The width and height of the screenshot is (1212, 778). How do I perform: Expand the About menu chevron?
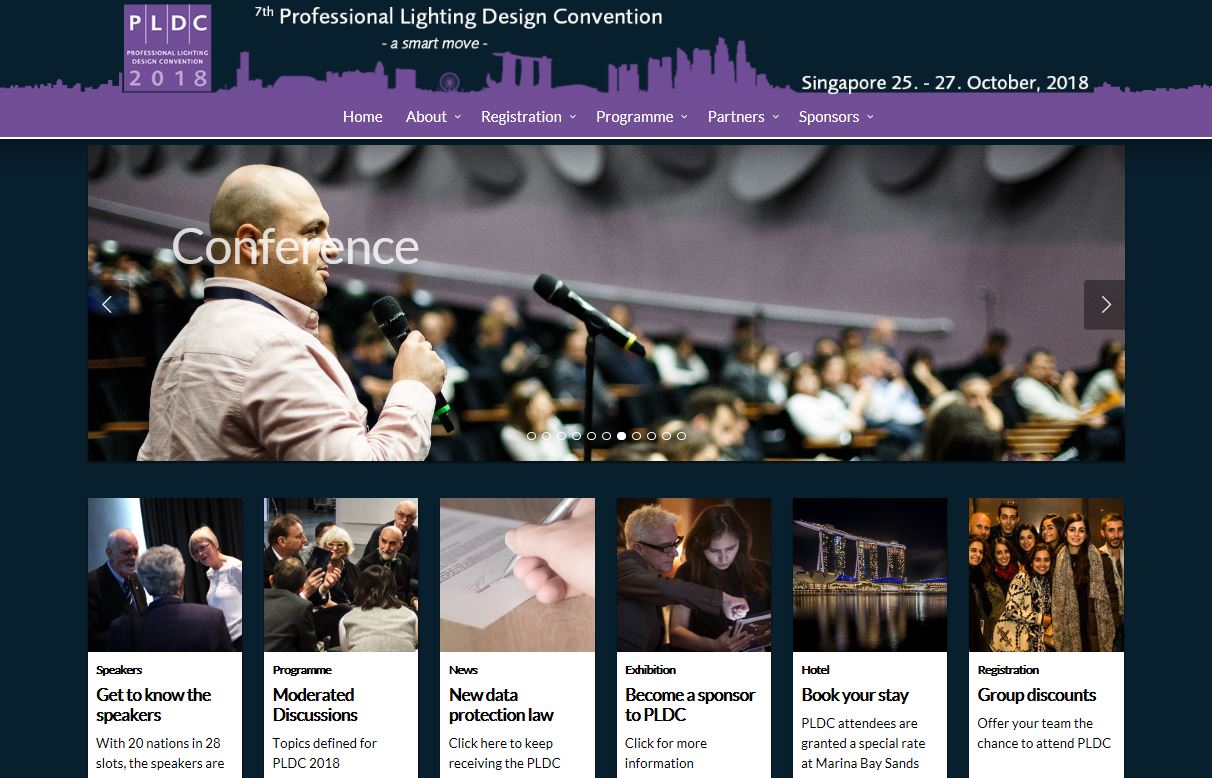[458, 117]
